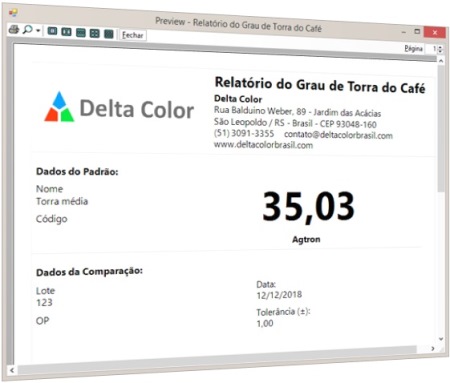Close the Preview window
Image resolution: width=450 pixels, height=383 pixels.
click(435, 32)
